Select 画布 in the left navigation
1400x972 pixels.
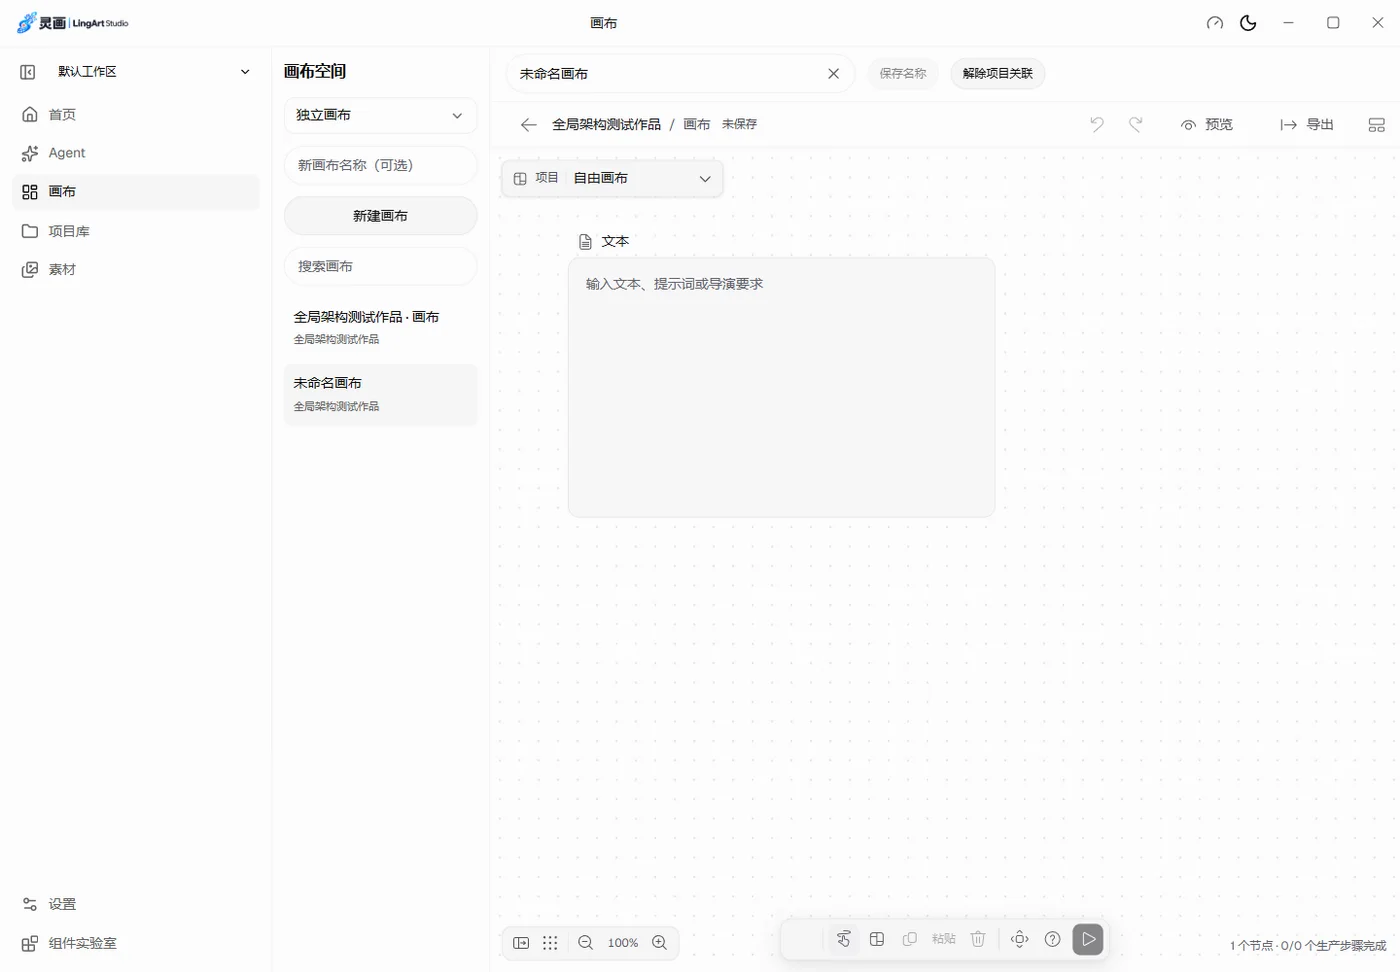tap(136, 192)
